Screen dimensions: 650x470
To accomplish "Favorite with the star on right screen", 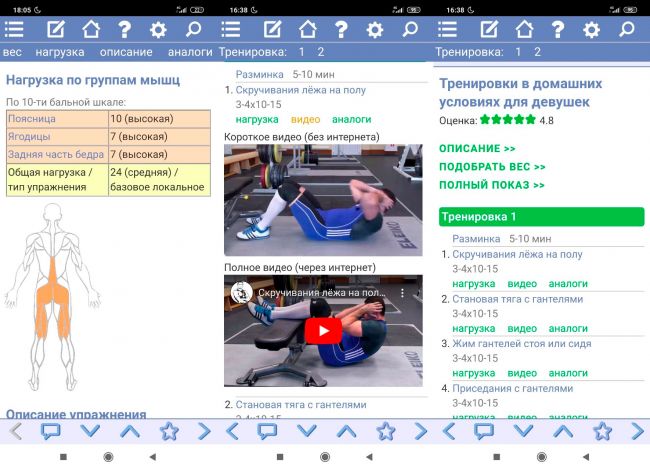I will point(603,431).
